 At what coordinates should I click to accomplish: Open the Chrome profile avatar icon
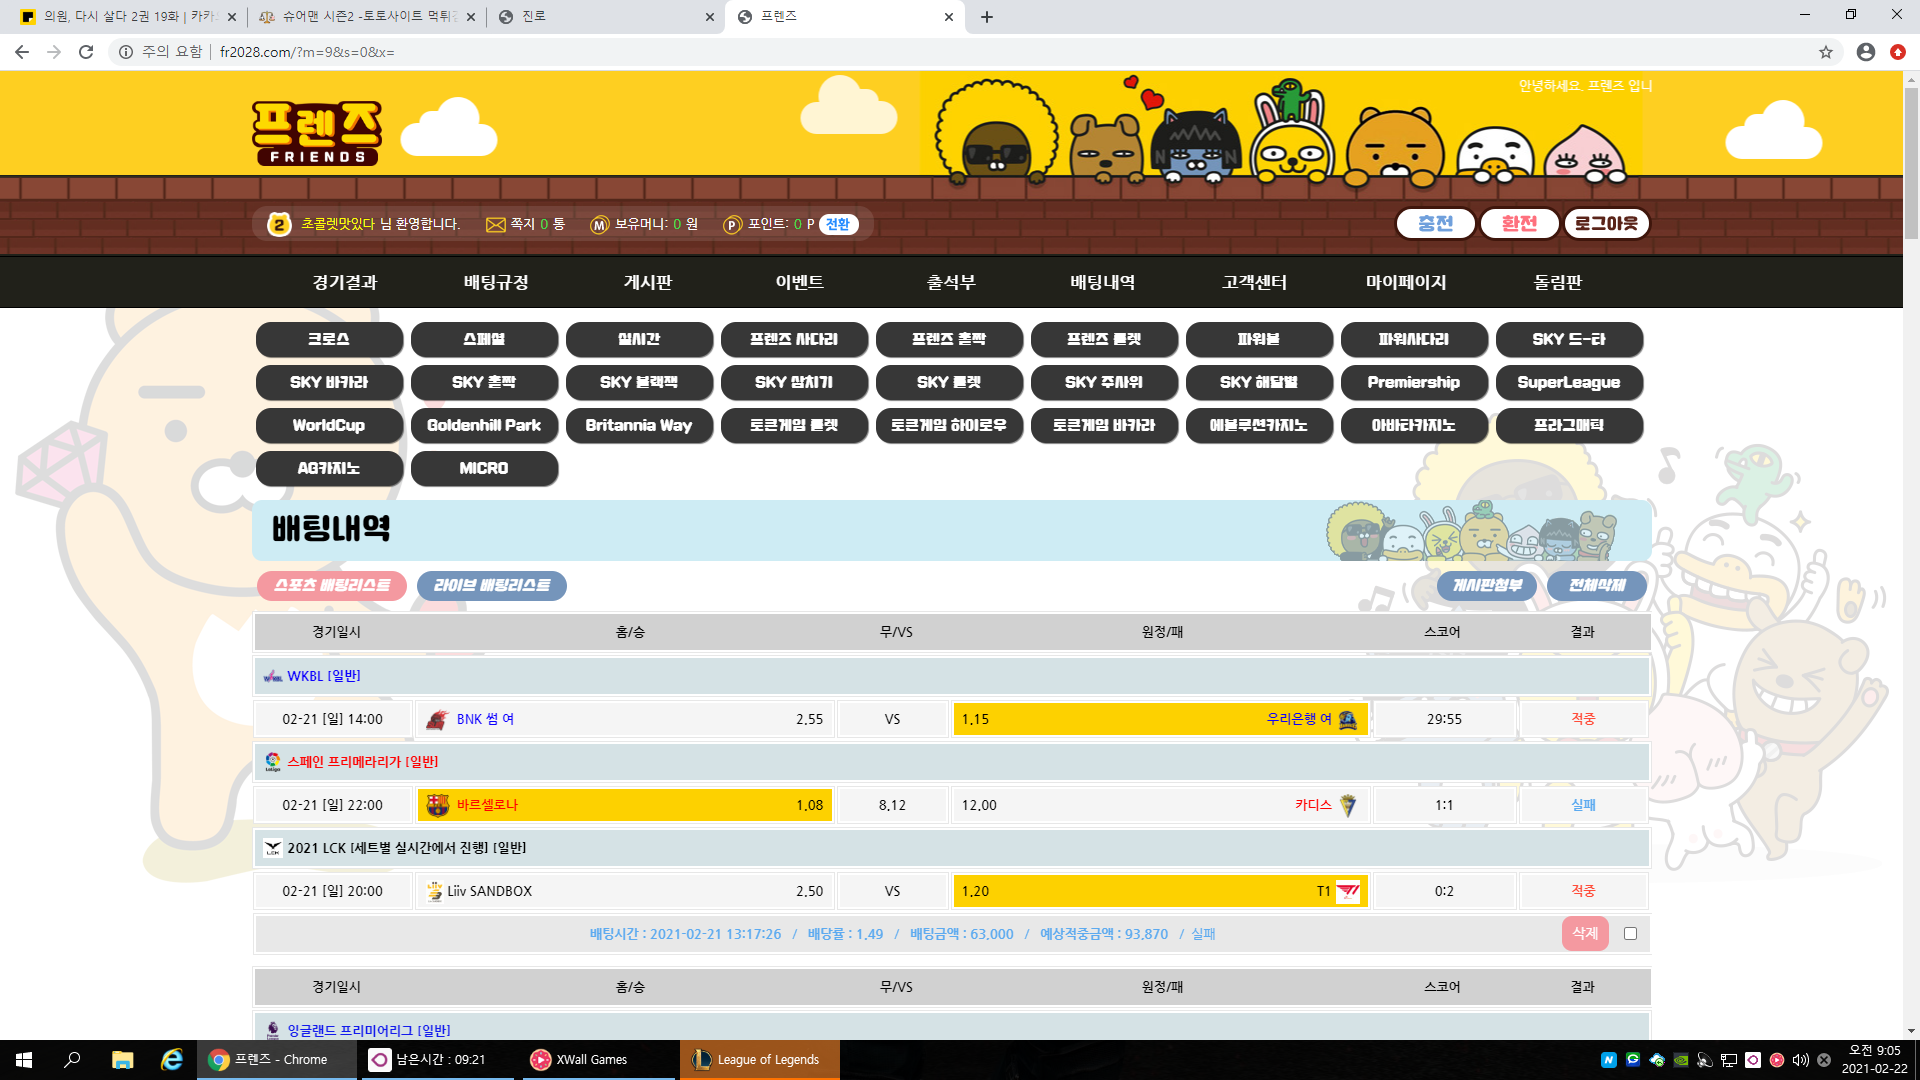1865,52
